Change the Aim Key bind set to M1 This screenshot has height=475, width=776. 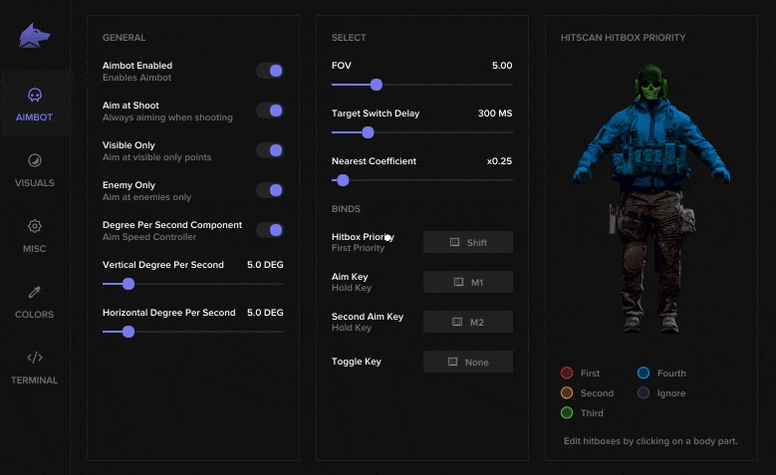pyautogui.click(x=468, y=282)
